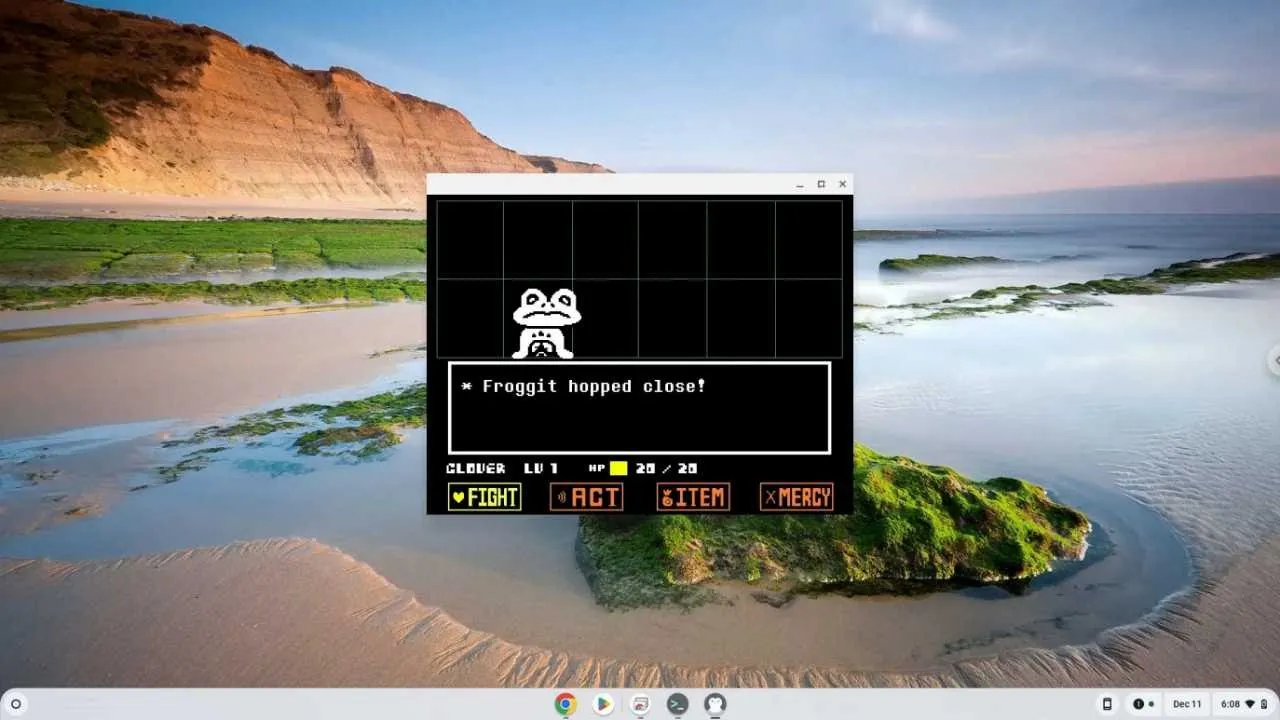1280x720 pixels.
Task: Open the ITEM battle menu
Action: 693,497
